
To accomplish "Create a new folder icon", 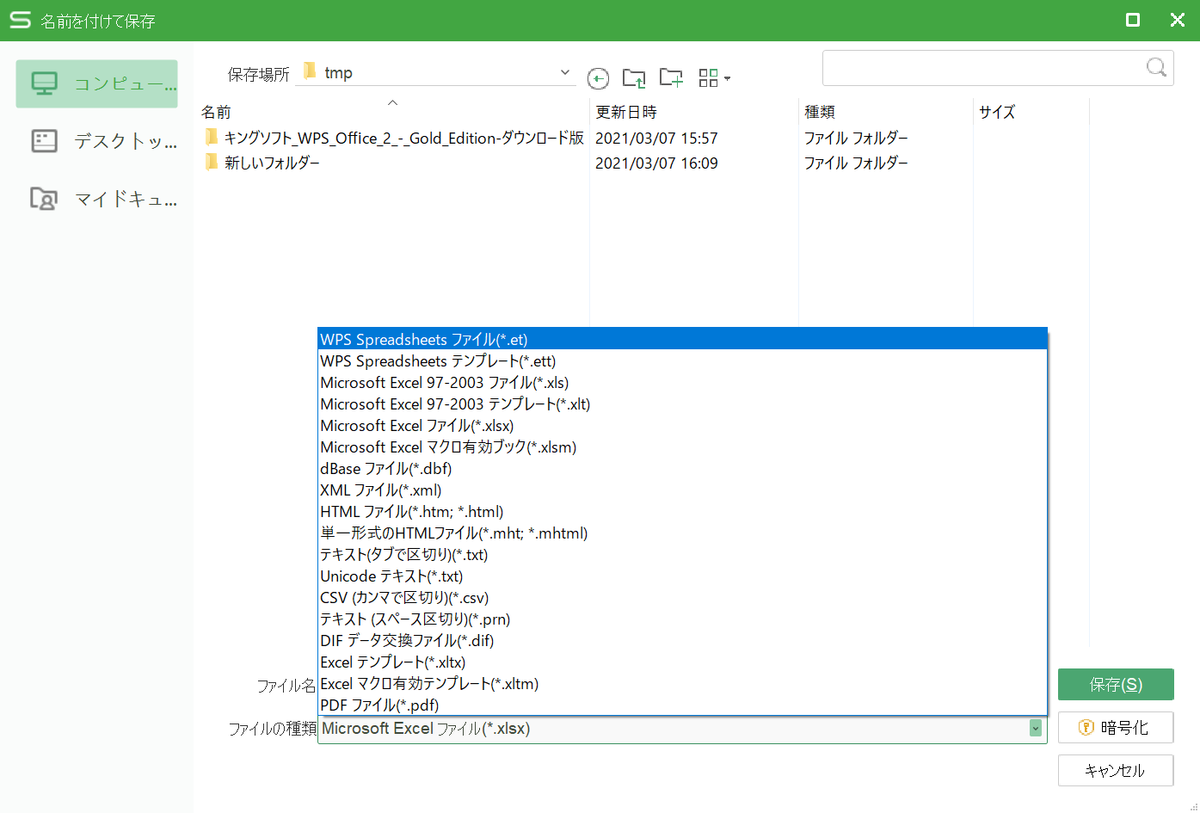I will [x=671, y=77].
